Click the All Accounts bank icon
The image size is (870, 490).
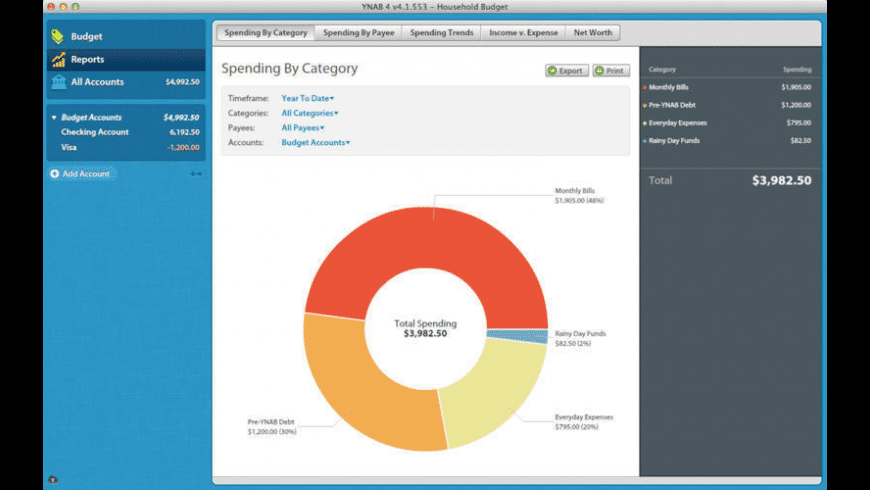(58, 82)
